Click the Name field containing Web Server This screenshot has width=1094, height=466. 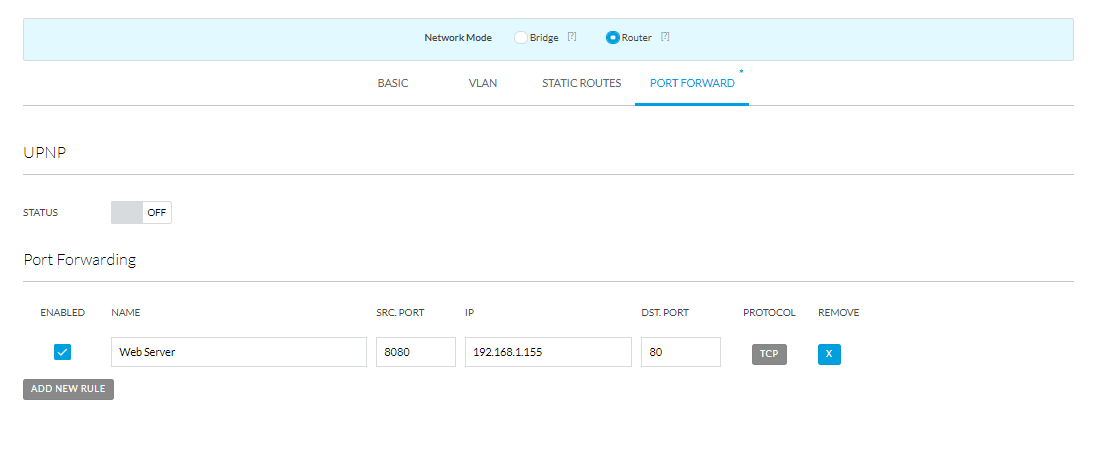(239, 352)
